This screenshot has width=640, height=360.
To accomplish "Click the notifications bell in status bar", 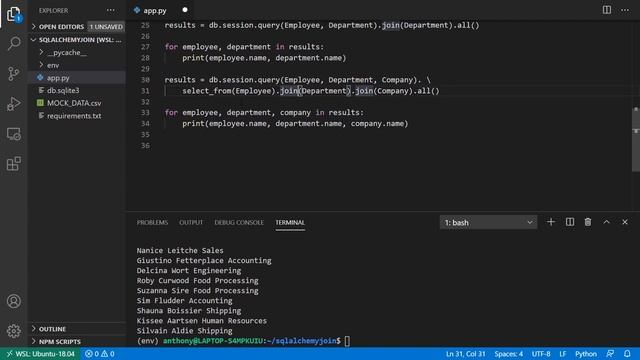I will click(x=627, y=353).
